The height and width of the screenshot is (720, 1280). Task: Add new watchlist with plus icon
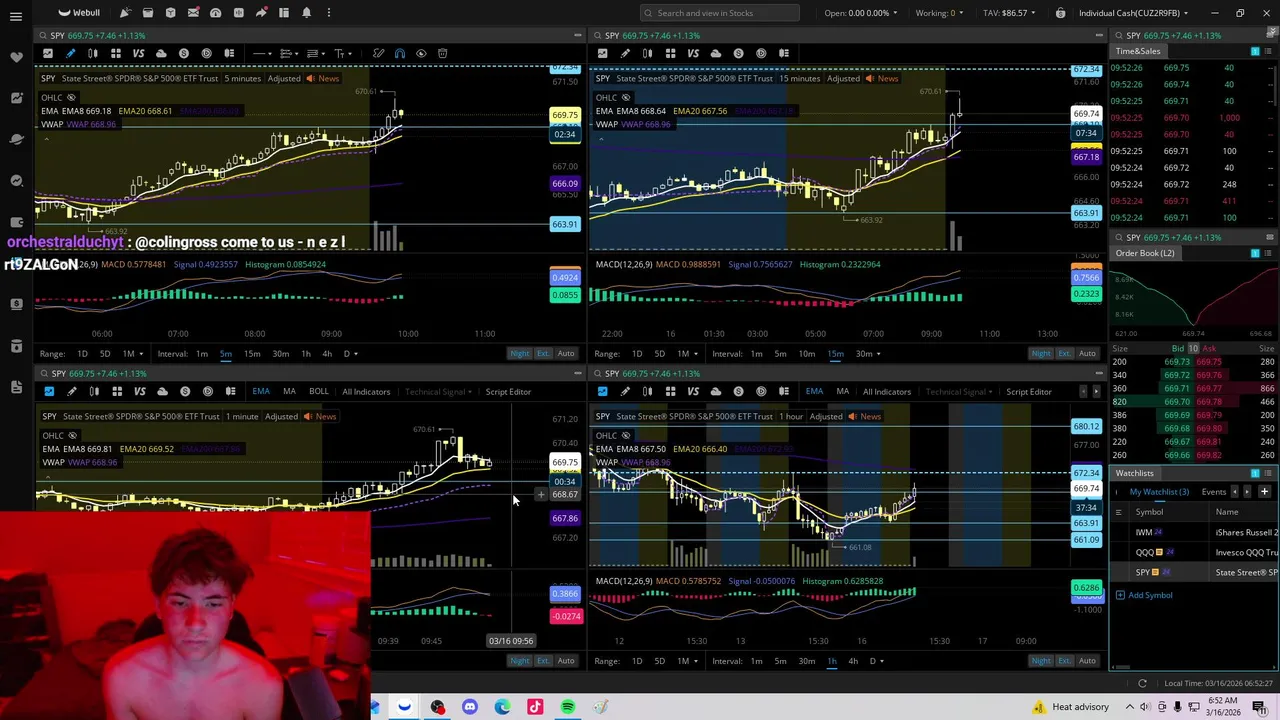[x=1264, y=491]
